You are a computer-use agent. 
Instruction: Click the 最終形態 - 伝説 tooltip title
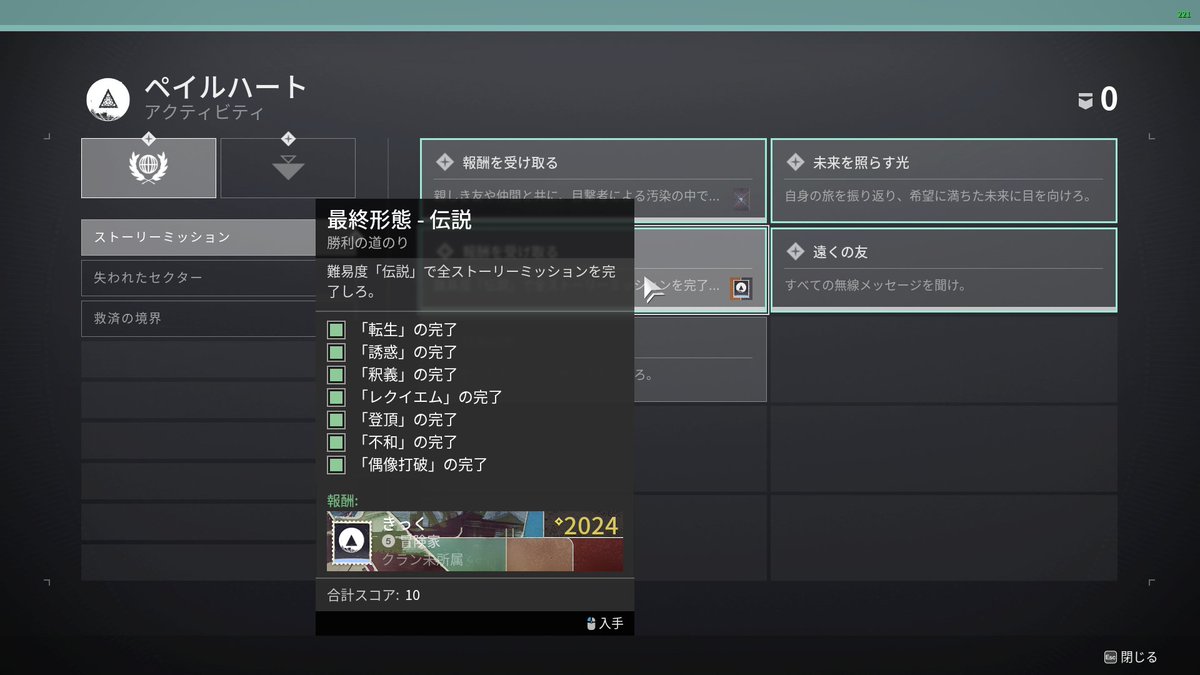(399, 219)
